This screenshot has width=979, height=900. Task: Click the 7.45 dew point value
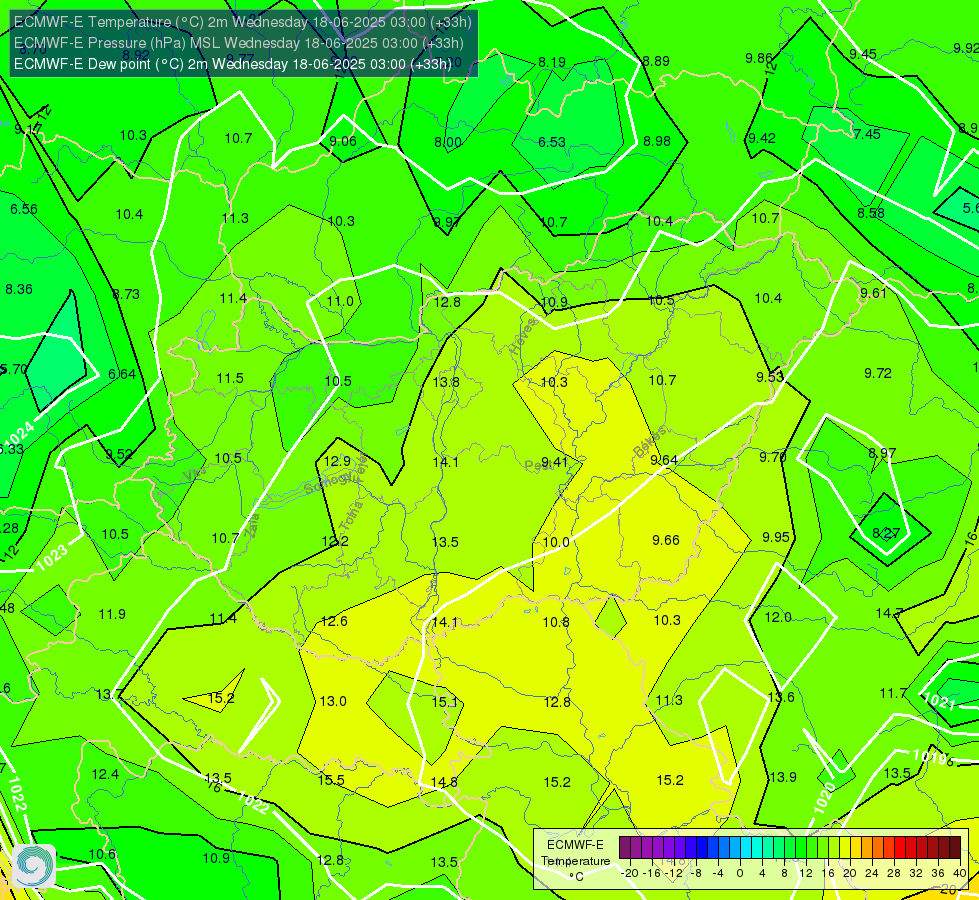coord(867,134)
